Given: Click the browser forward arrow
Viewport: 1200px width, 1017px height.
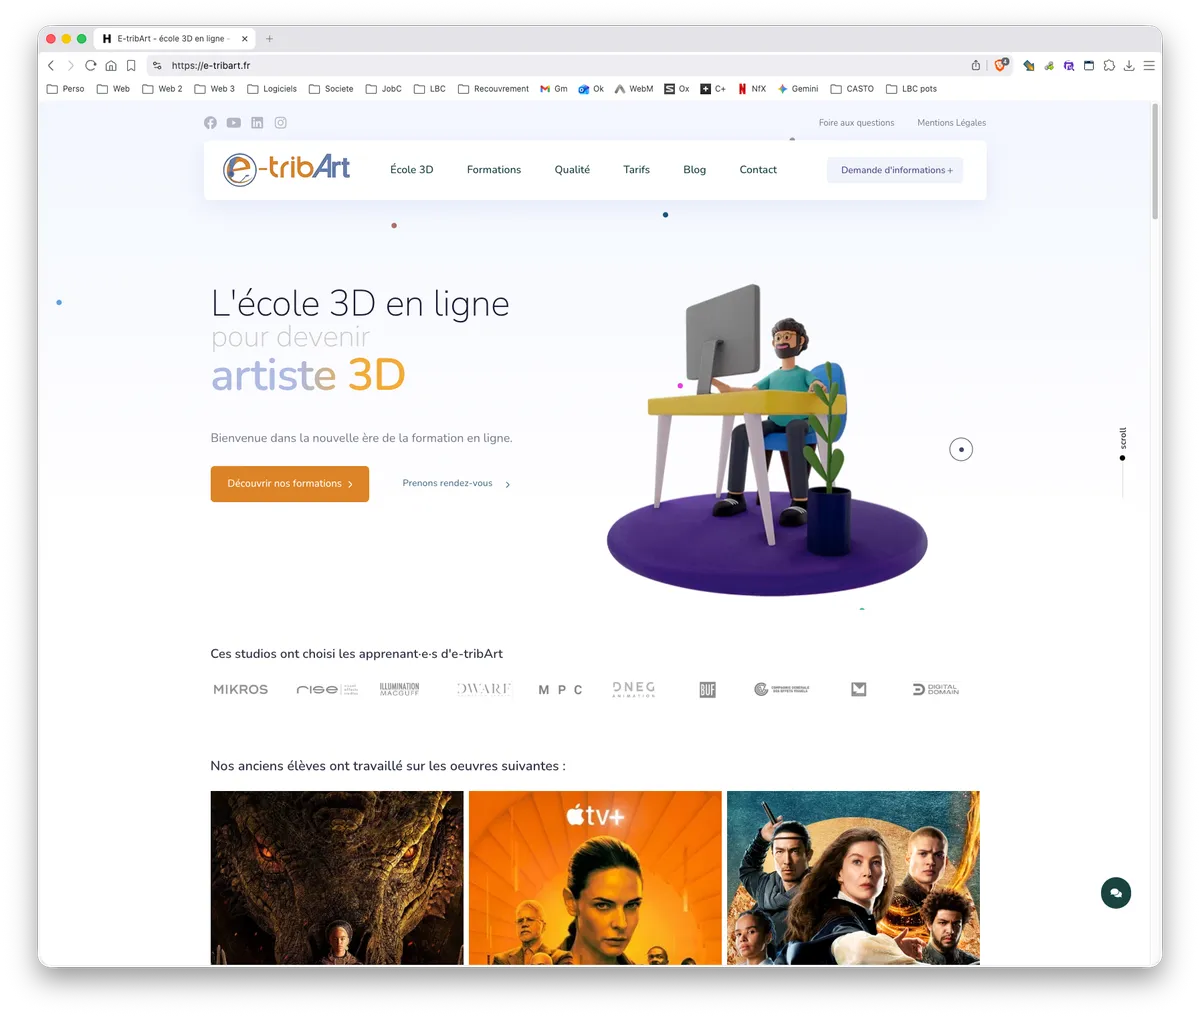Looking at the screenshot, I should (x=70, y=65).
